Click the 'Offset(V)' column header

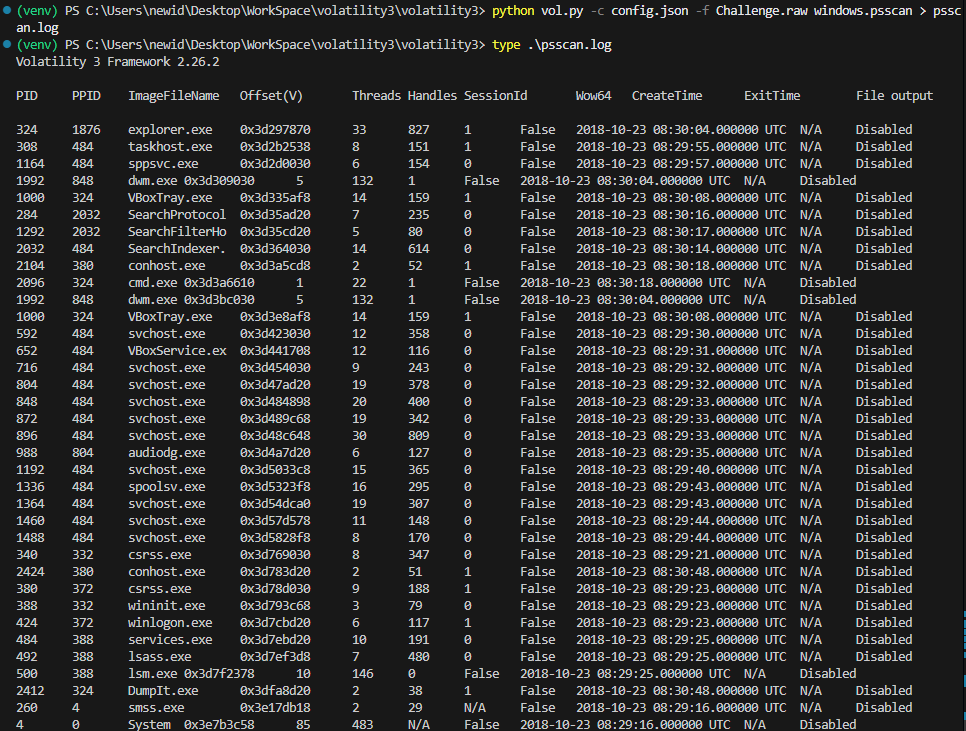click(271, 95)
